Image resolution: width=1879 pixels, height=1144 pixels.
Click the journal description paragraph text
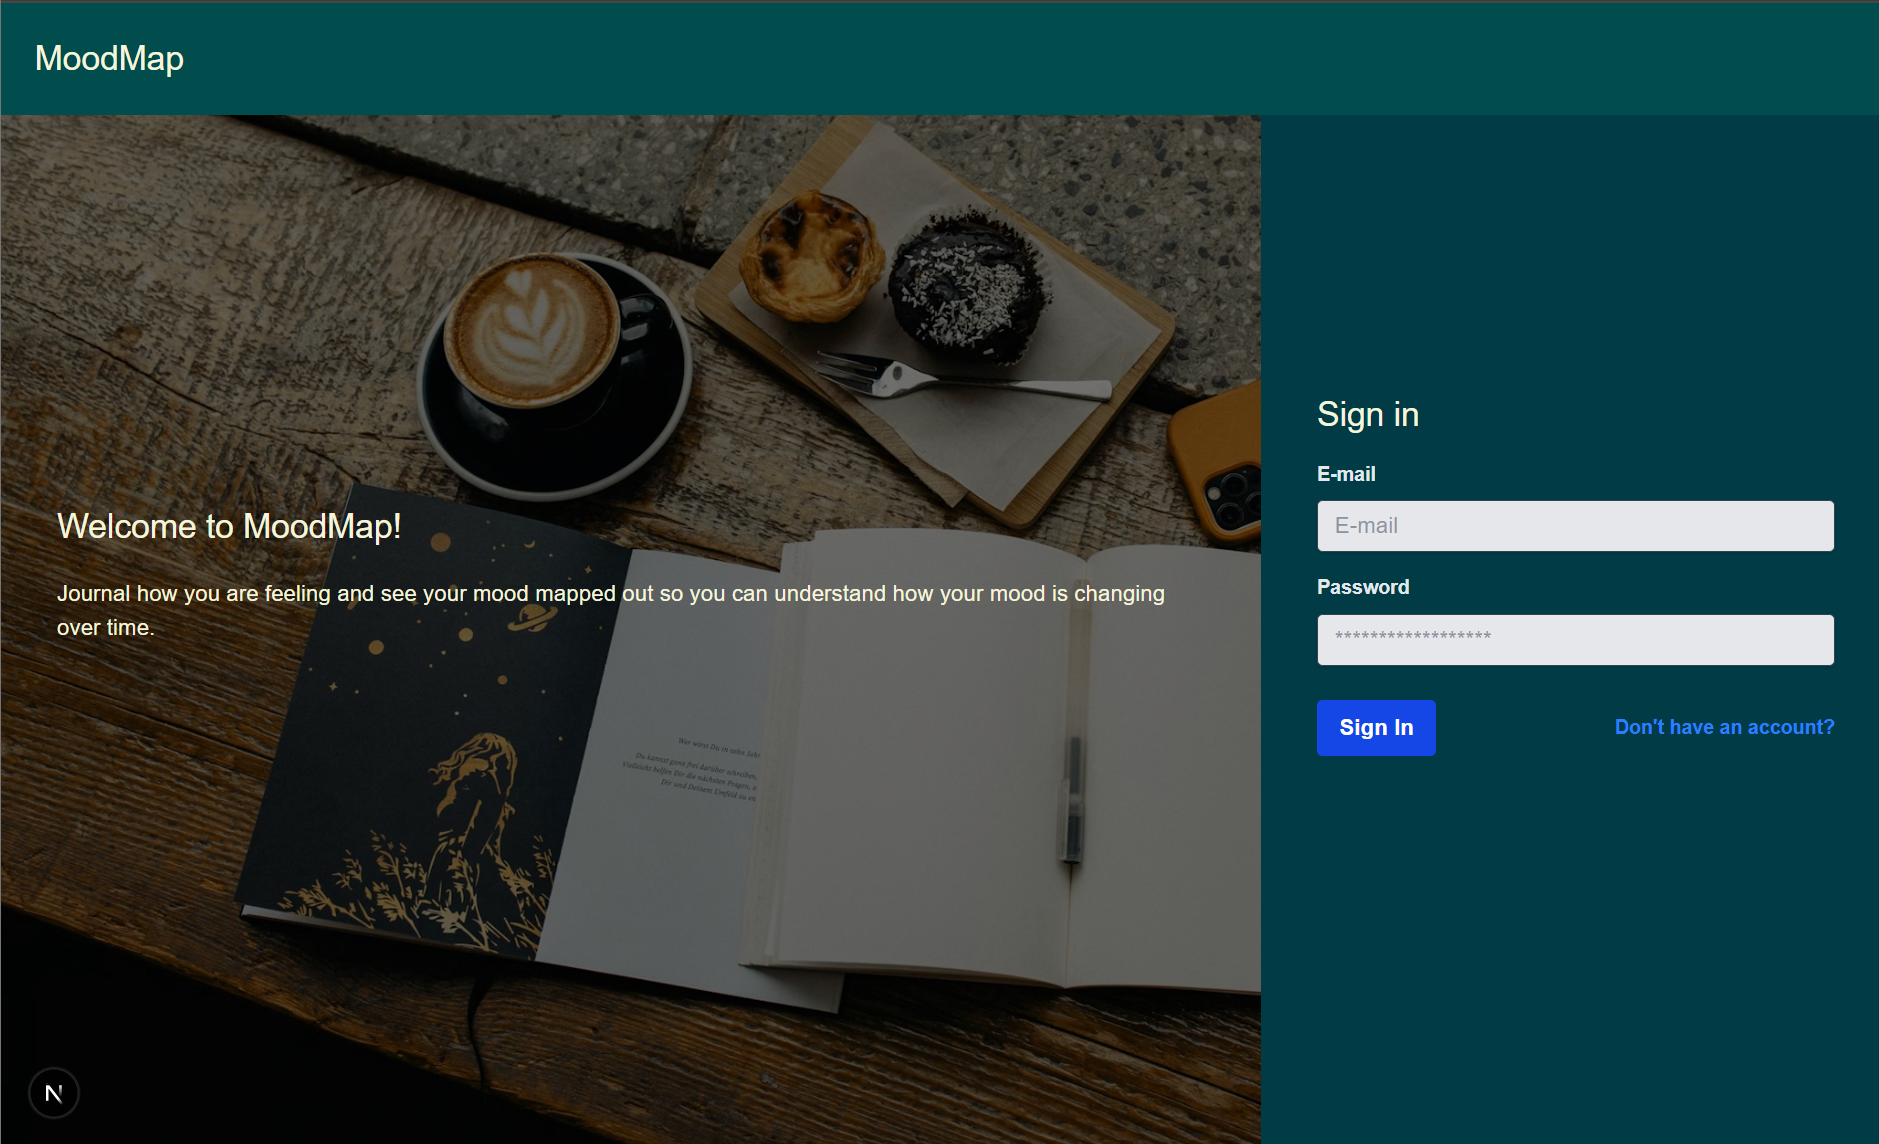[x=610, y=610]
